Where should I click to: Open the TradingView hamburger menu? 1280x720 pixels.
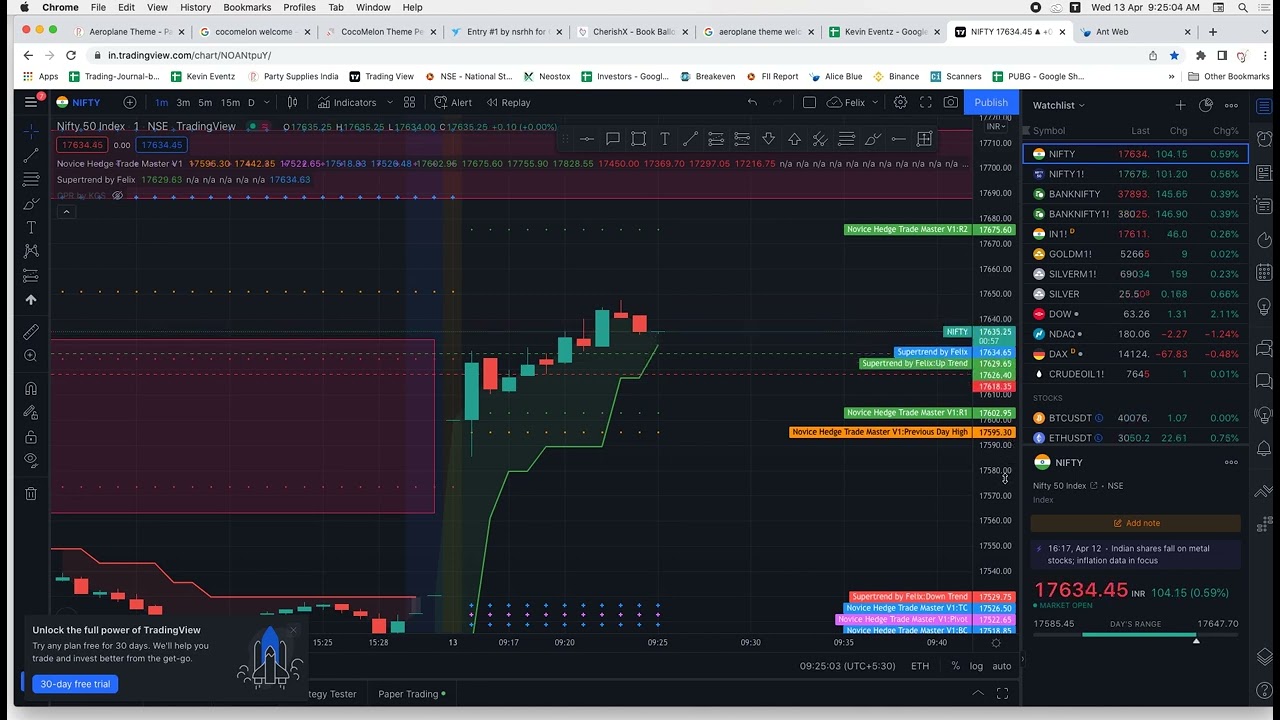point(31,102)
